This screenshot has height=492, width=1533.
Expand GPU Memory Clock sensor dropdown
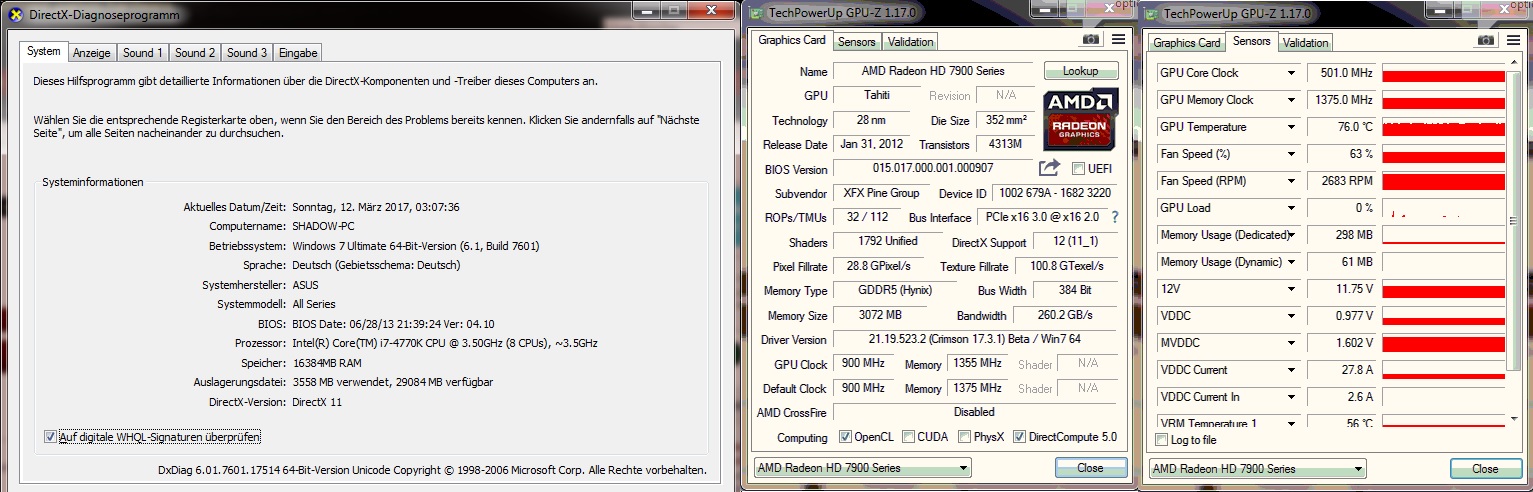(1291, 100)
